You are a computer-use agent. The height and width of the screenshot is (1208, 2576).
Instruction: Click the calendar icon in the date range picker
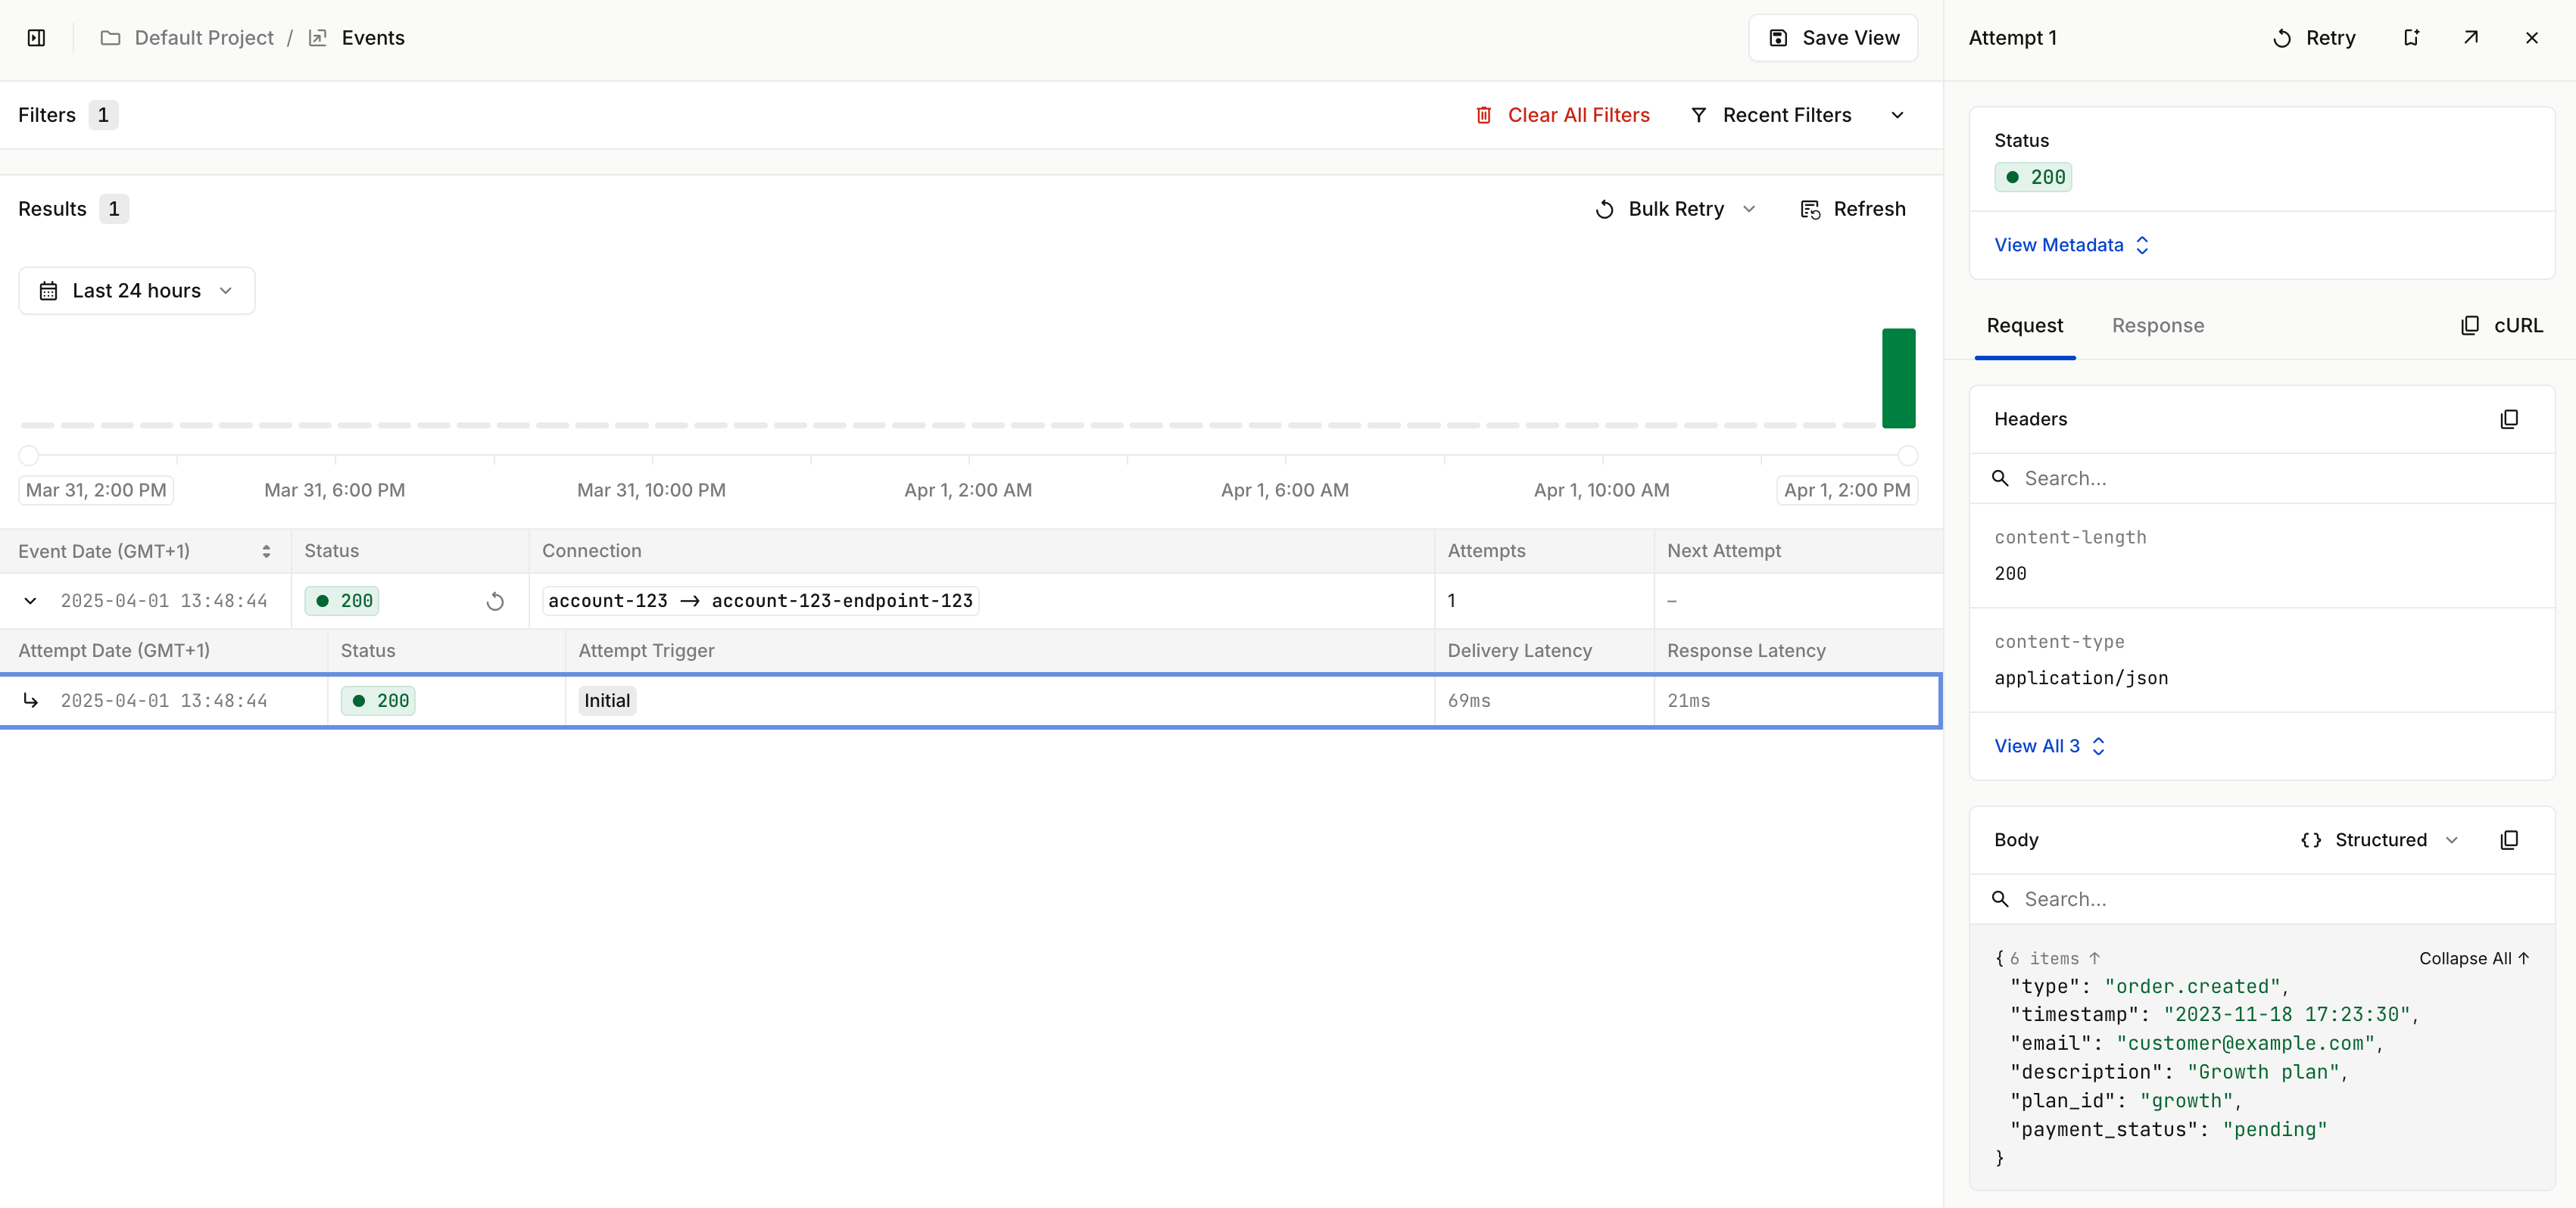tap(49, 290)
